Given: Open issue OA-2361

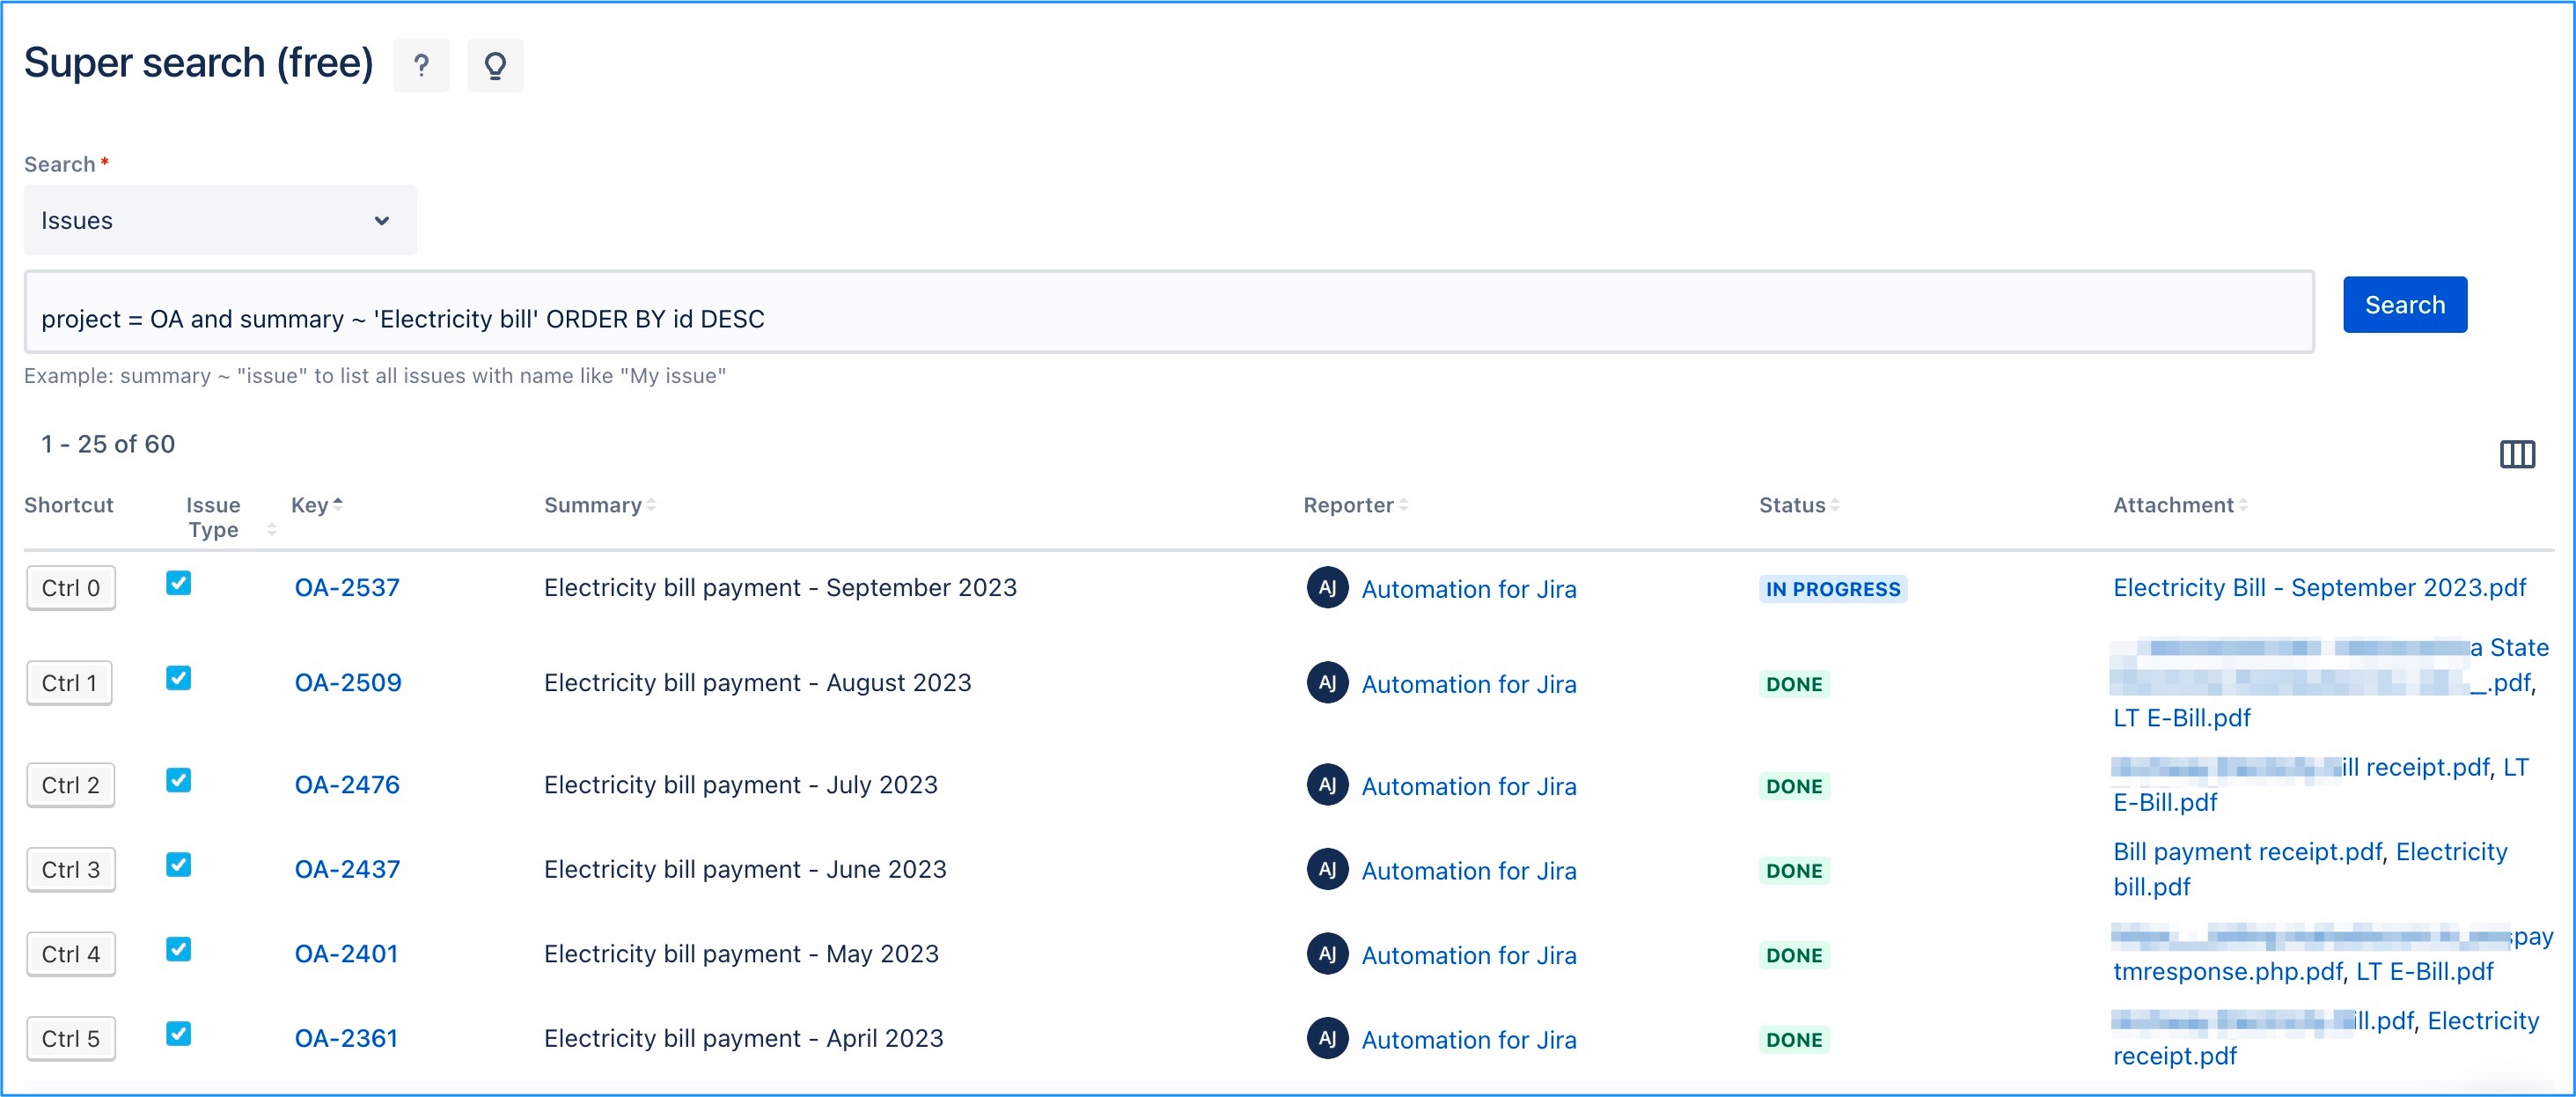Looking at the screenshot, I should (x=346, y=1039).
